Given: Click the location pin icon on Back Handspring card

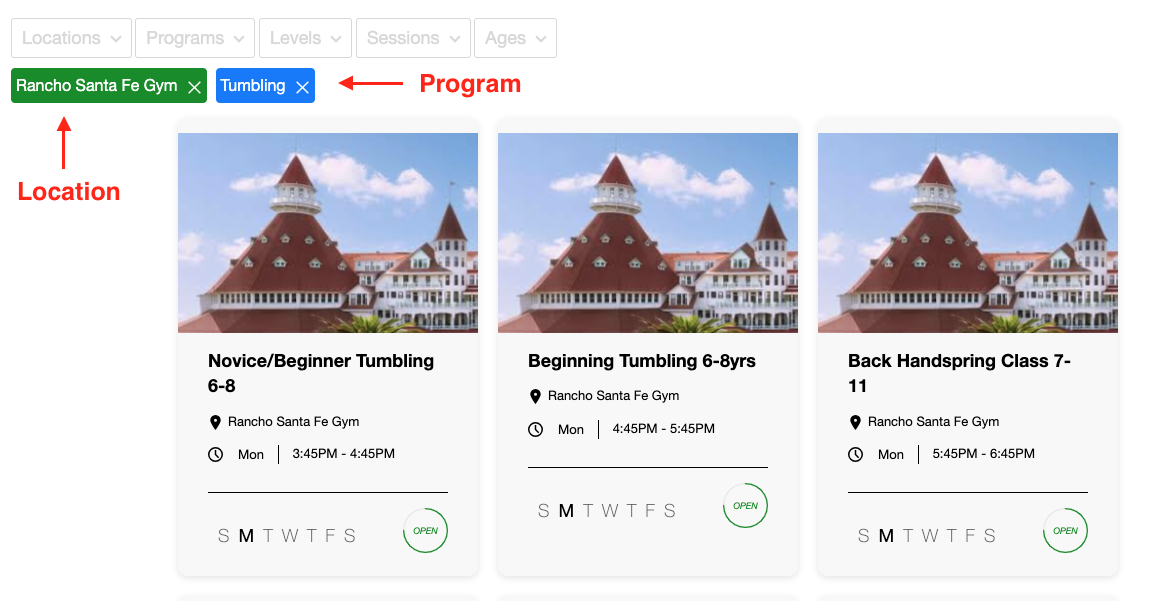Looking at the screenshot, I should click(x=855, y=422).
